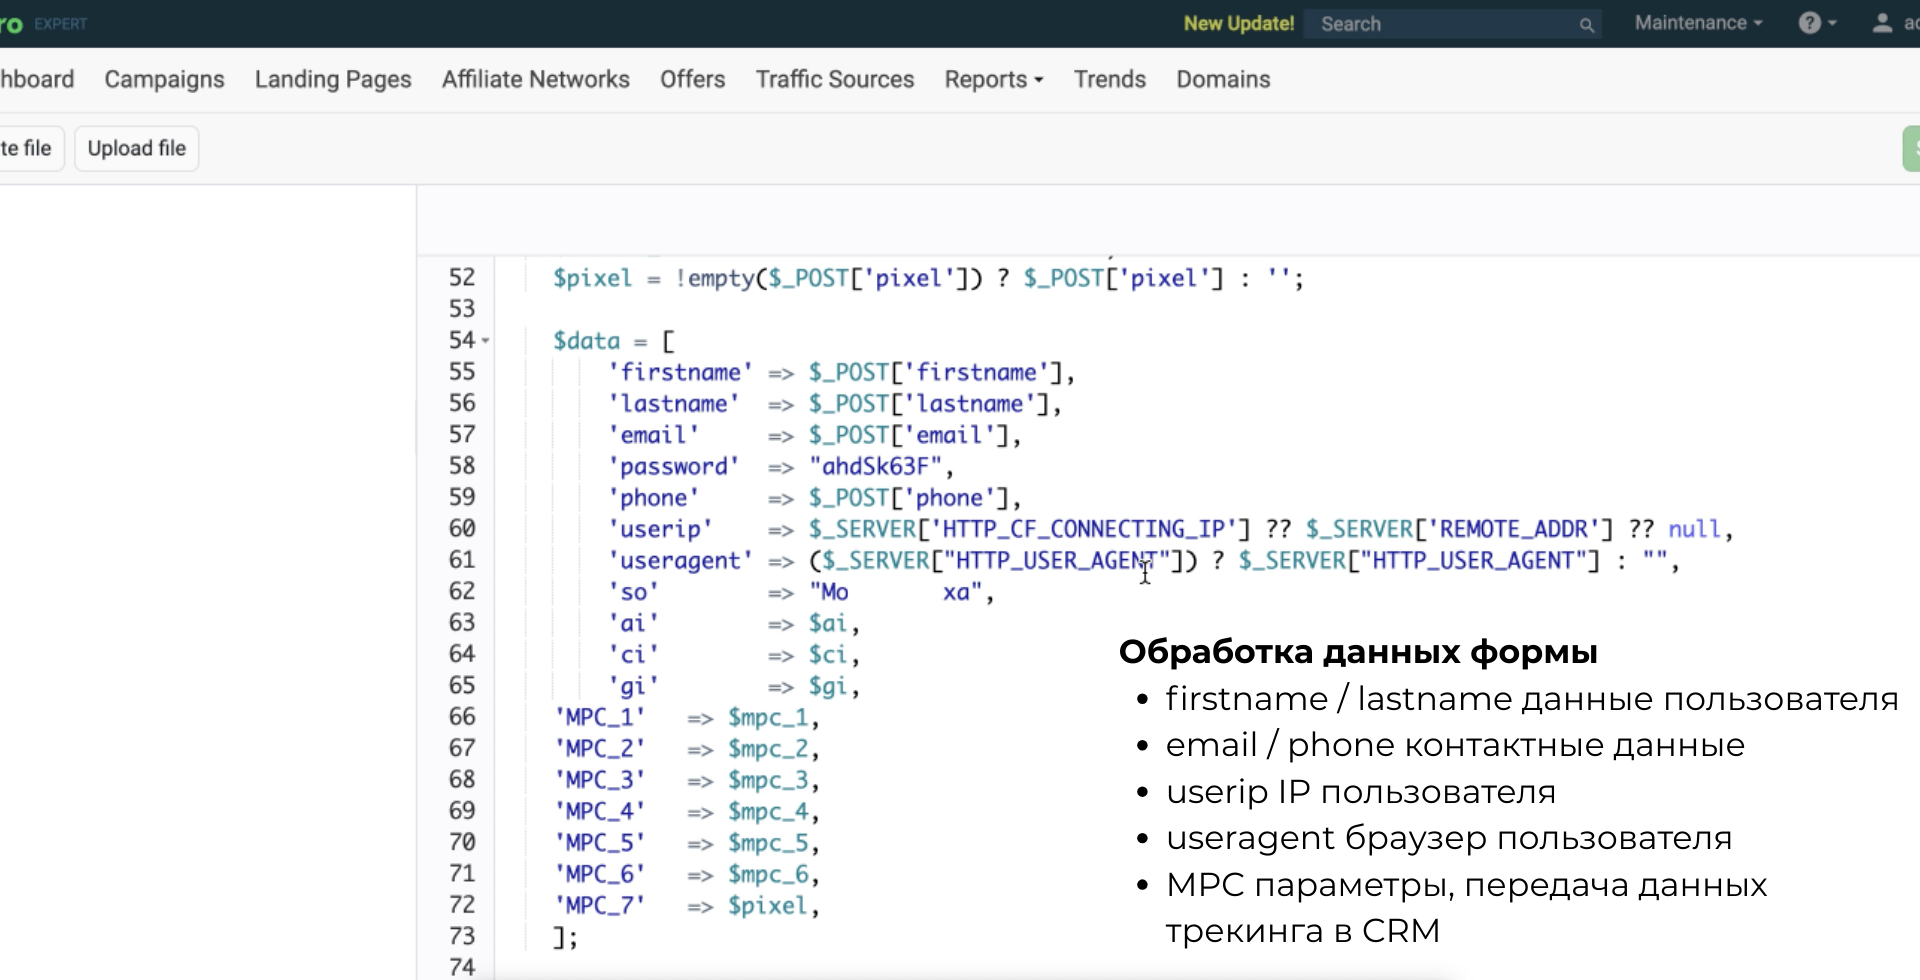
Task: Open the Traffic Sources section
Action: (x=834, y=79)
